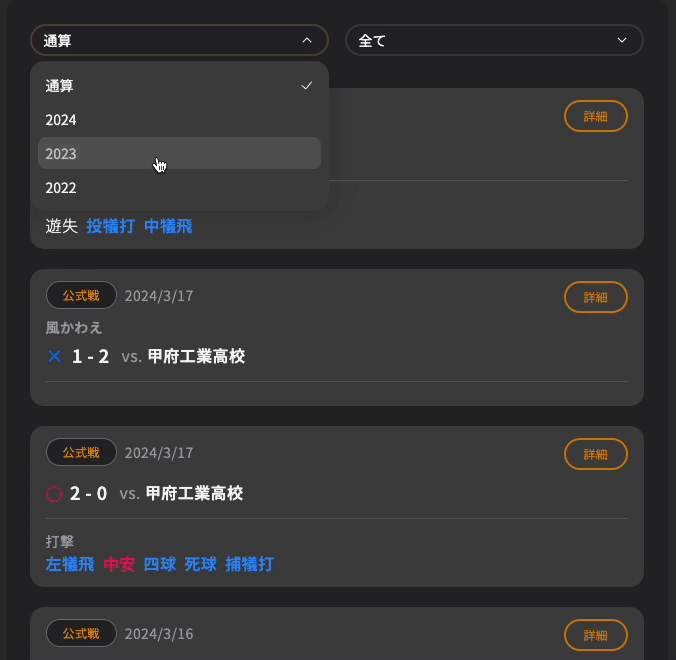676x660 pixels.
Task: Click the 中安 hit result in red
Action: click(x=119, y=564)
